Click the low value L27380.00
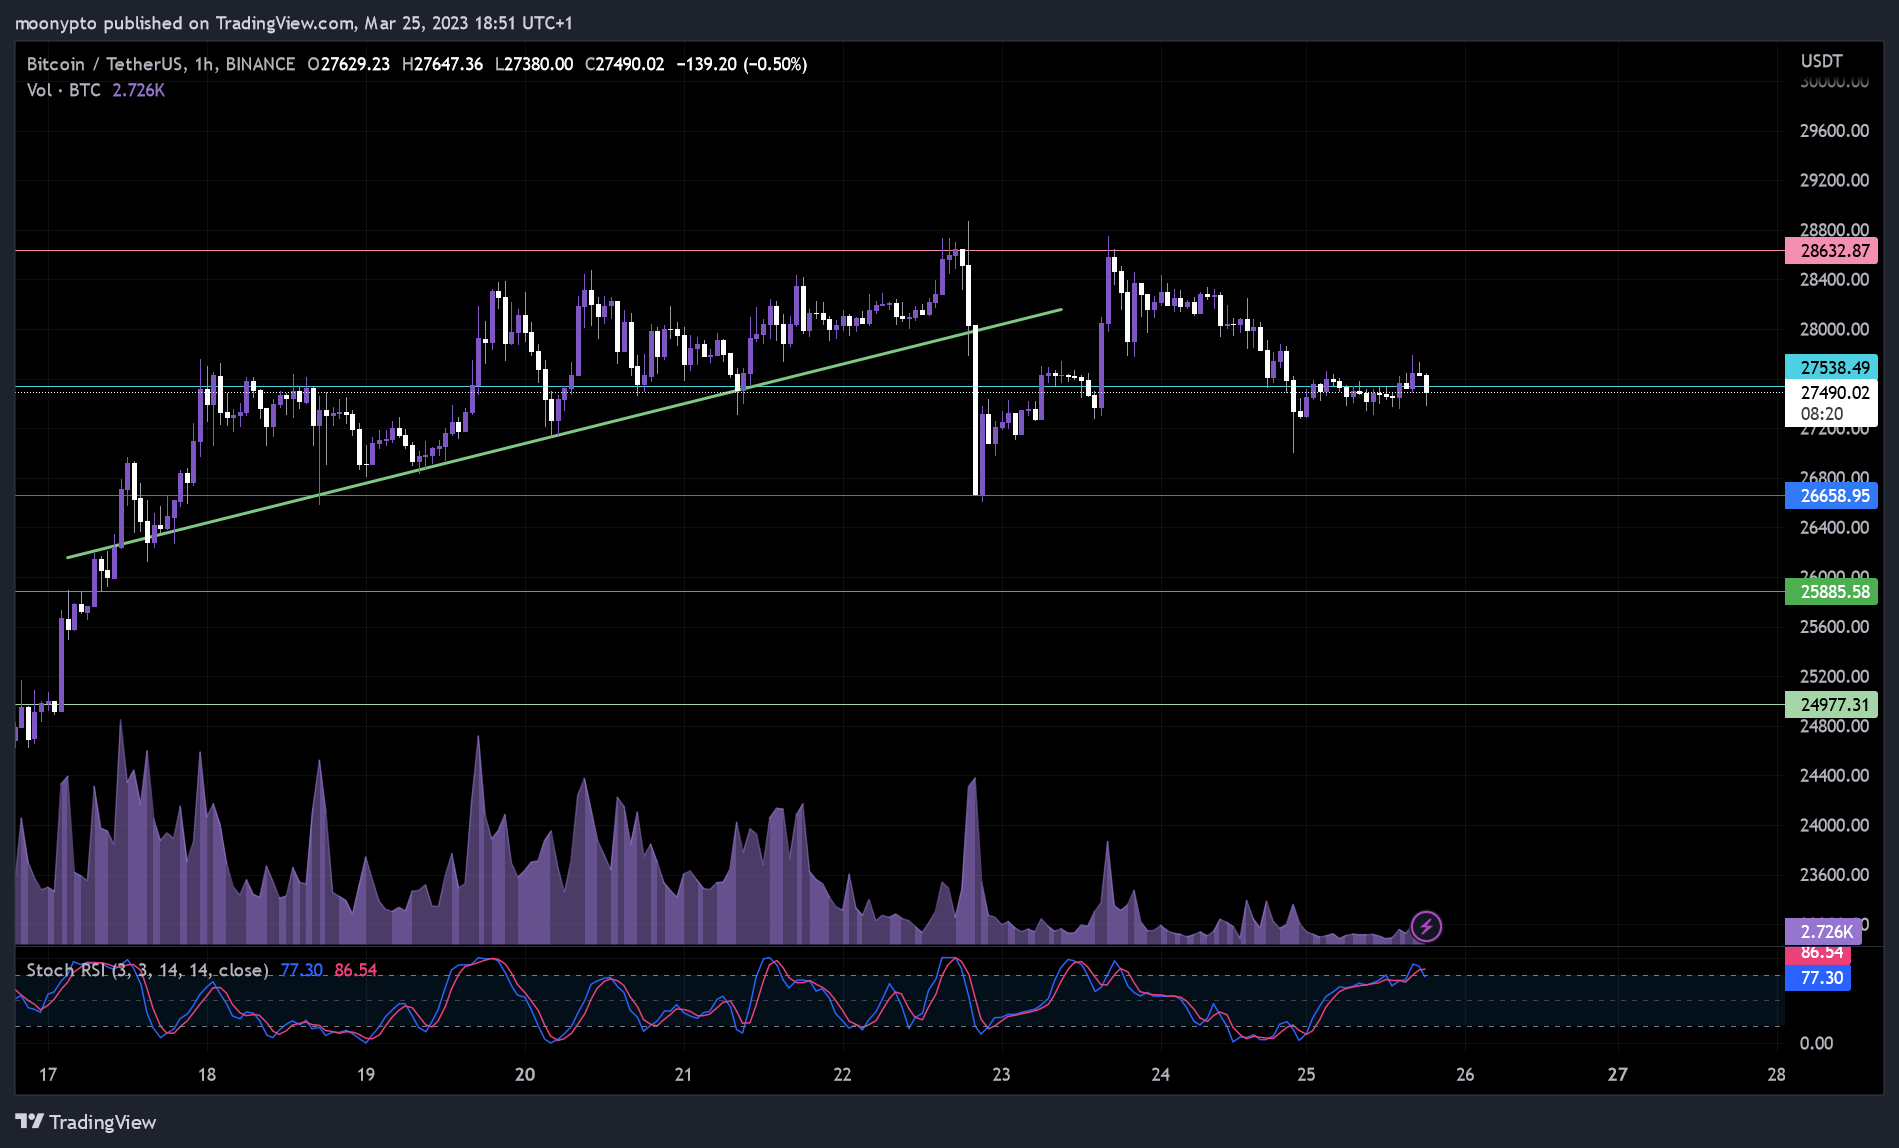Screen dimensions: 1899x1148 534,64
